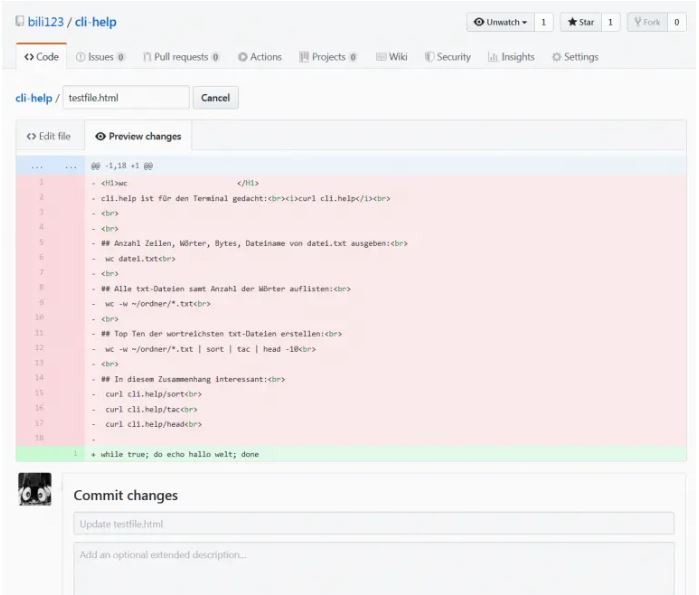Open the Code tab
Image resolution: width=699 pixels, height=595 pixels.
[x=41, y=57]
